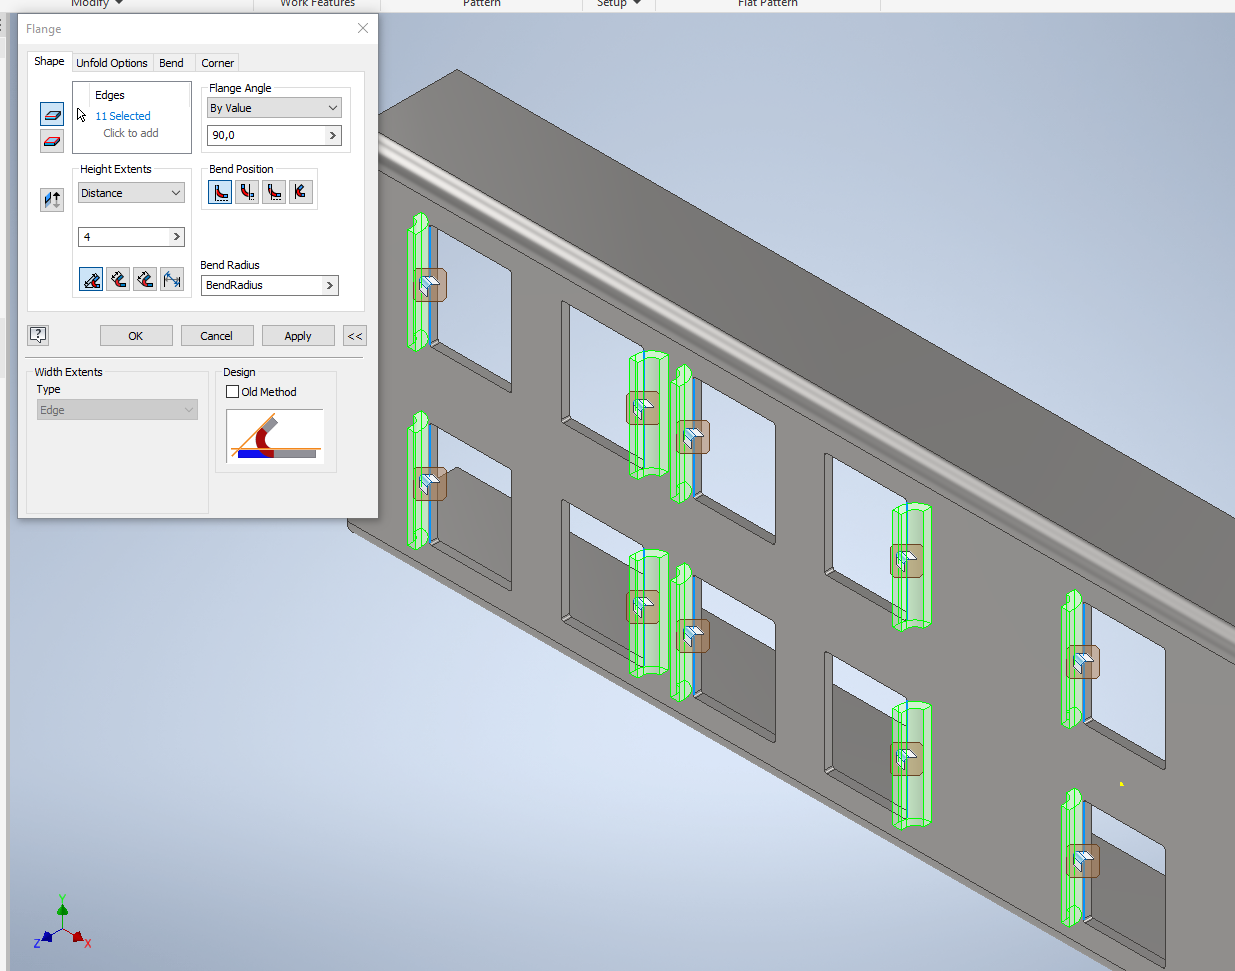Screen dimensions: 1235x971
Task: Open the Corner tab
Action: (217, 62)
